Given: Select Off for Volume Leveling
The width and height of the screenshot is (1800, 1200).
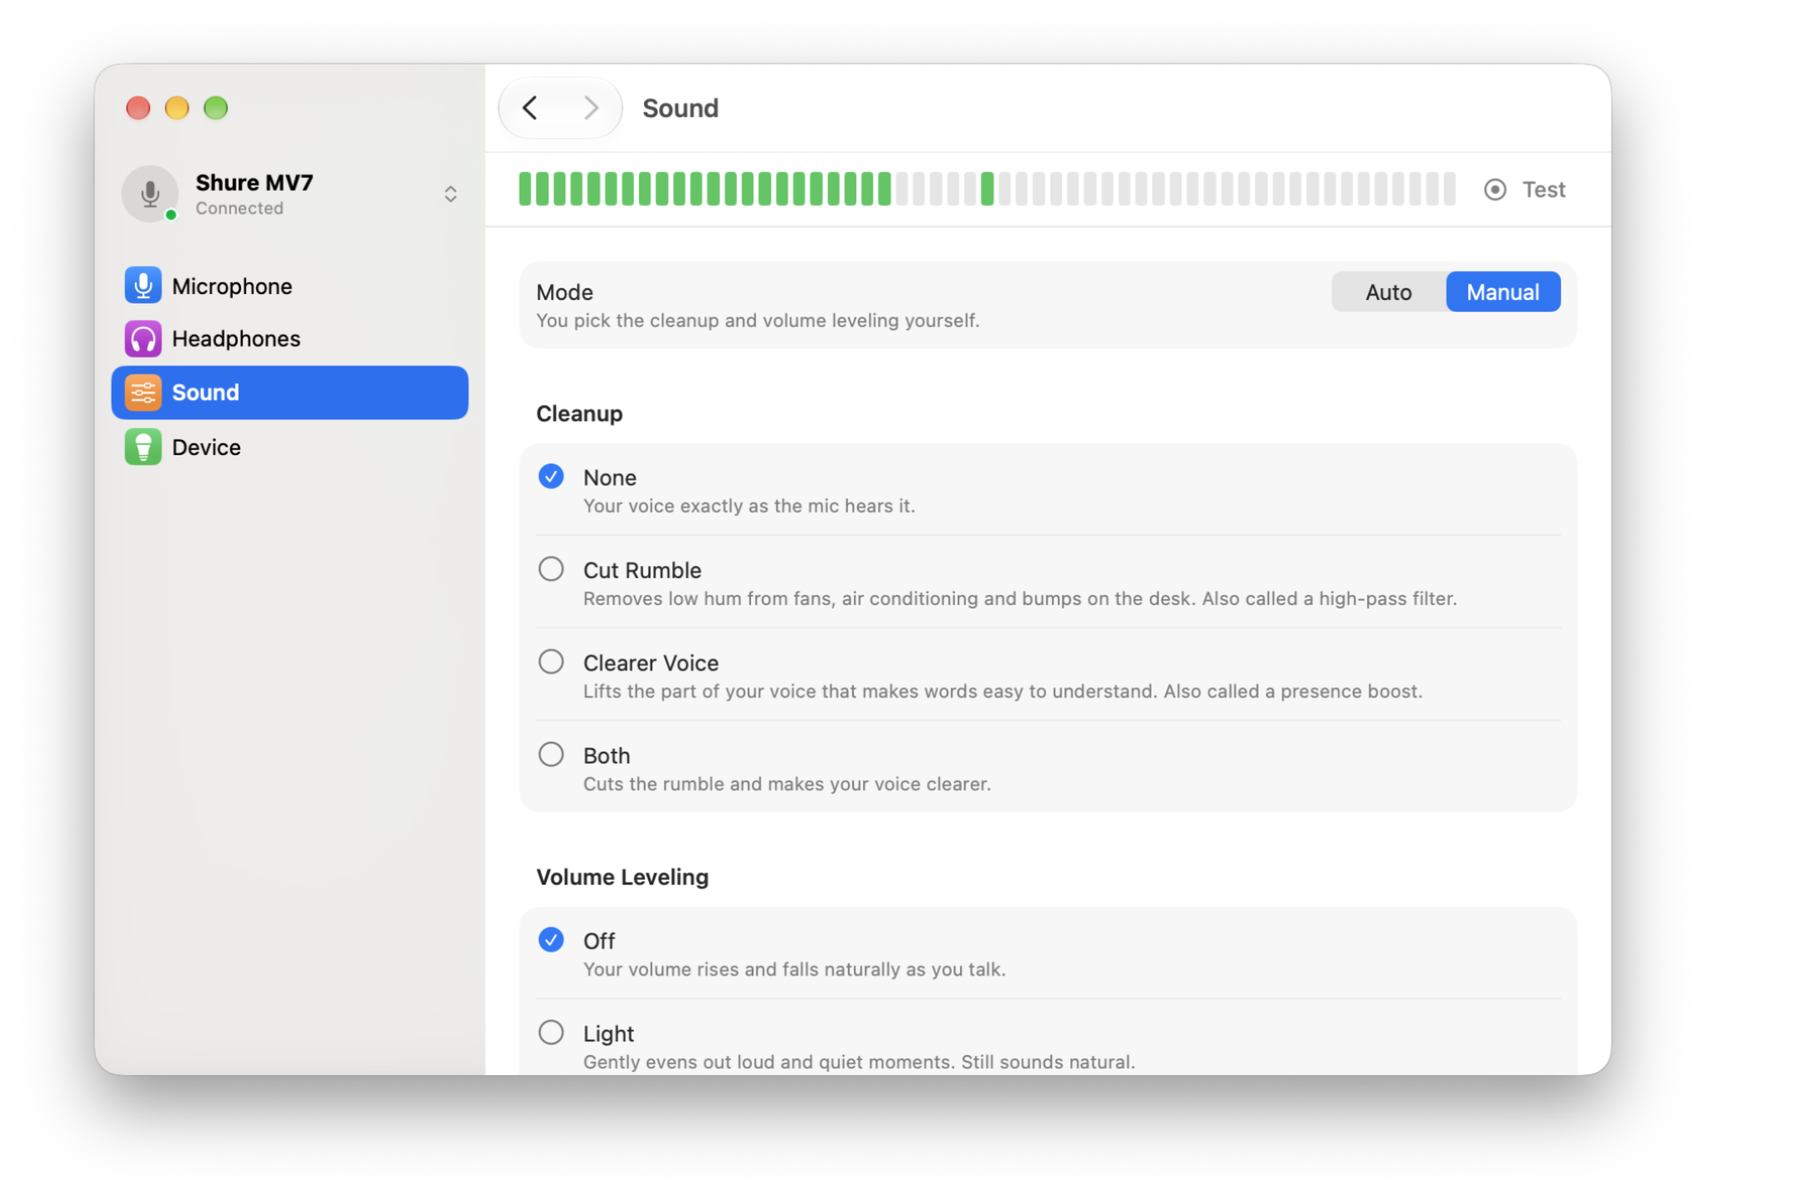Looking at the screenshot, I should [551, 940].
